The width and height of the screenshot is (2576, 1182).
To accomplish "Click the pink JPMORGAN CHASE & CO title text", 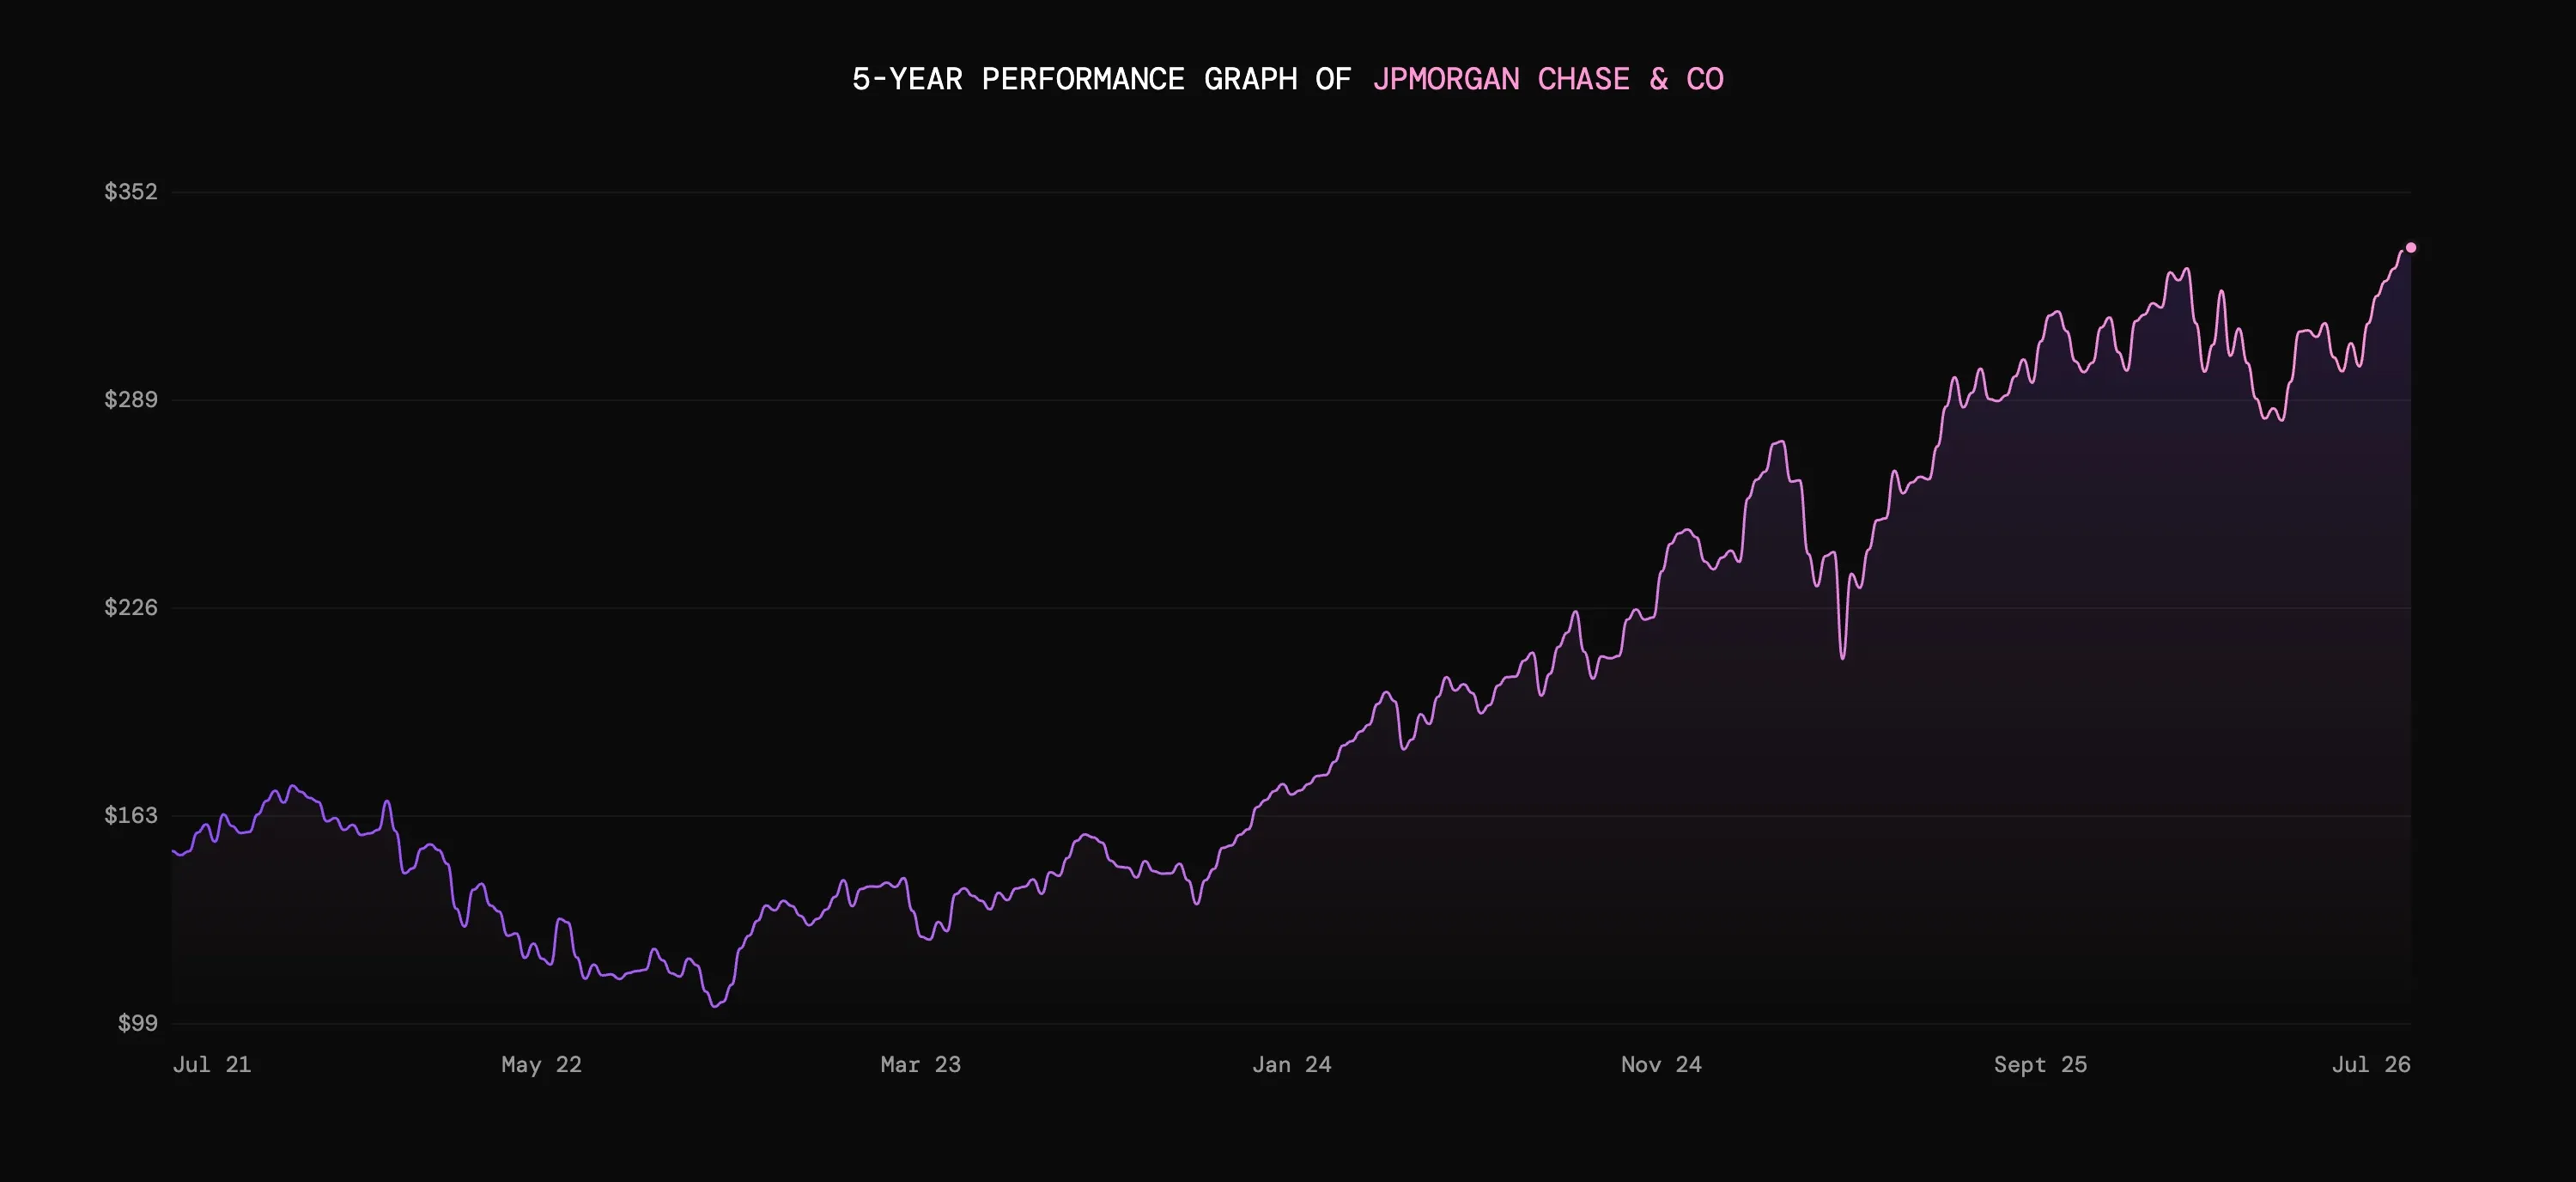I will coord(1548,79).
